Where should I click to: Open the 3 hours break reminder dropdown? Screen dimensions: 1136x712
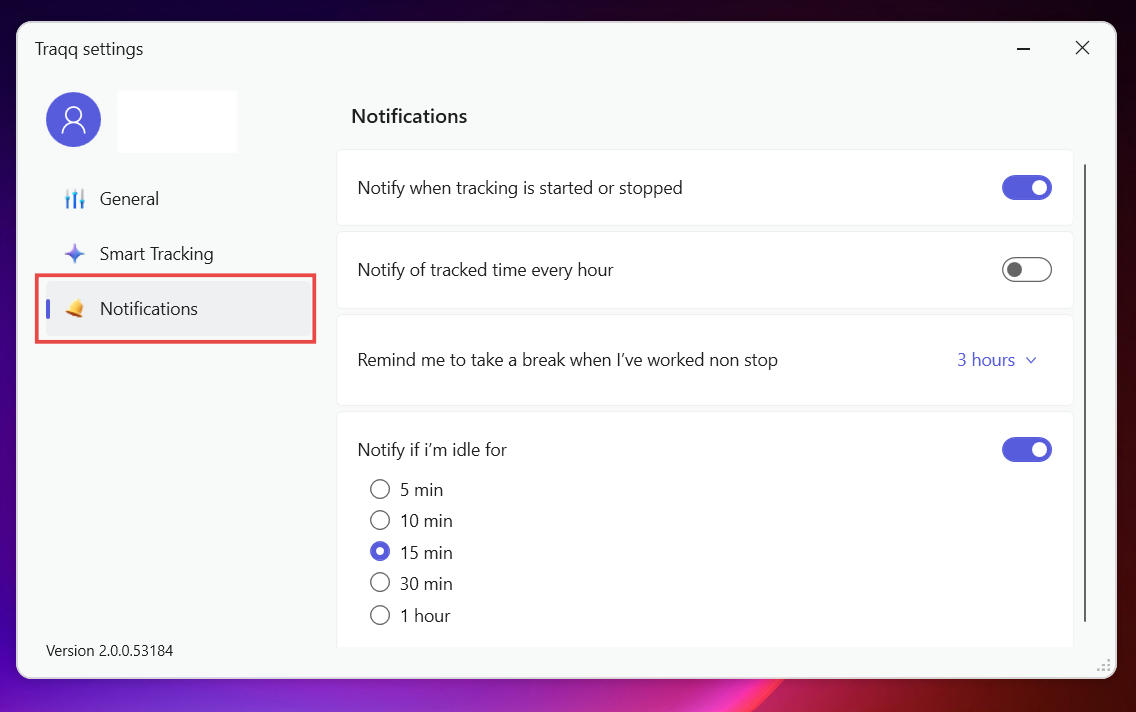pos(997,360)
